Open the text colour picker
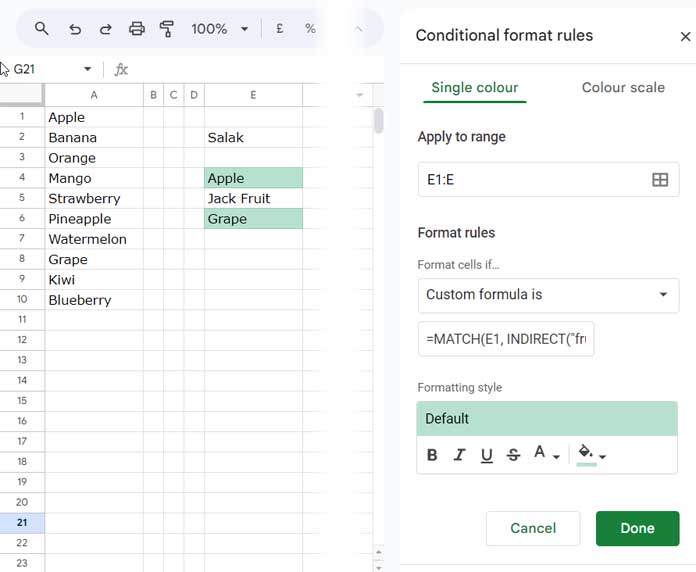Viewport: 696px width, 572px height. (x=546, y=454)
